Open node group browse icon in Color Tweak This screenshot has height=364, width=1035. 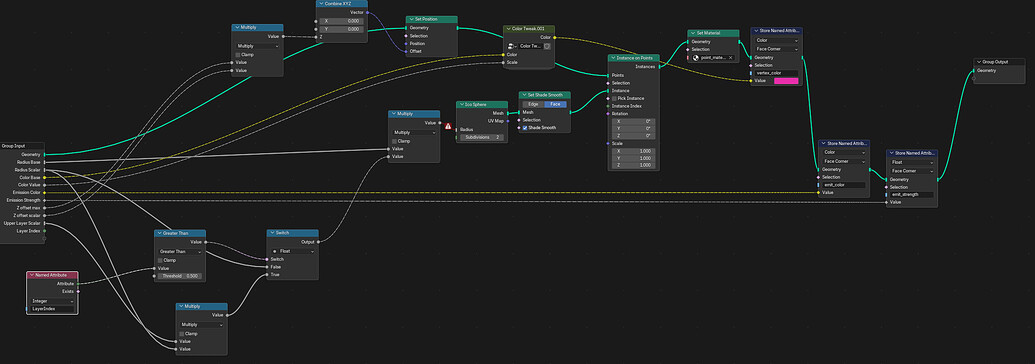pyautogui.click(x=511, y=46)
